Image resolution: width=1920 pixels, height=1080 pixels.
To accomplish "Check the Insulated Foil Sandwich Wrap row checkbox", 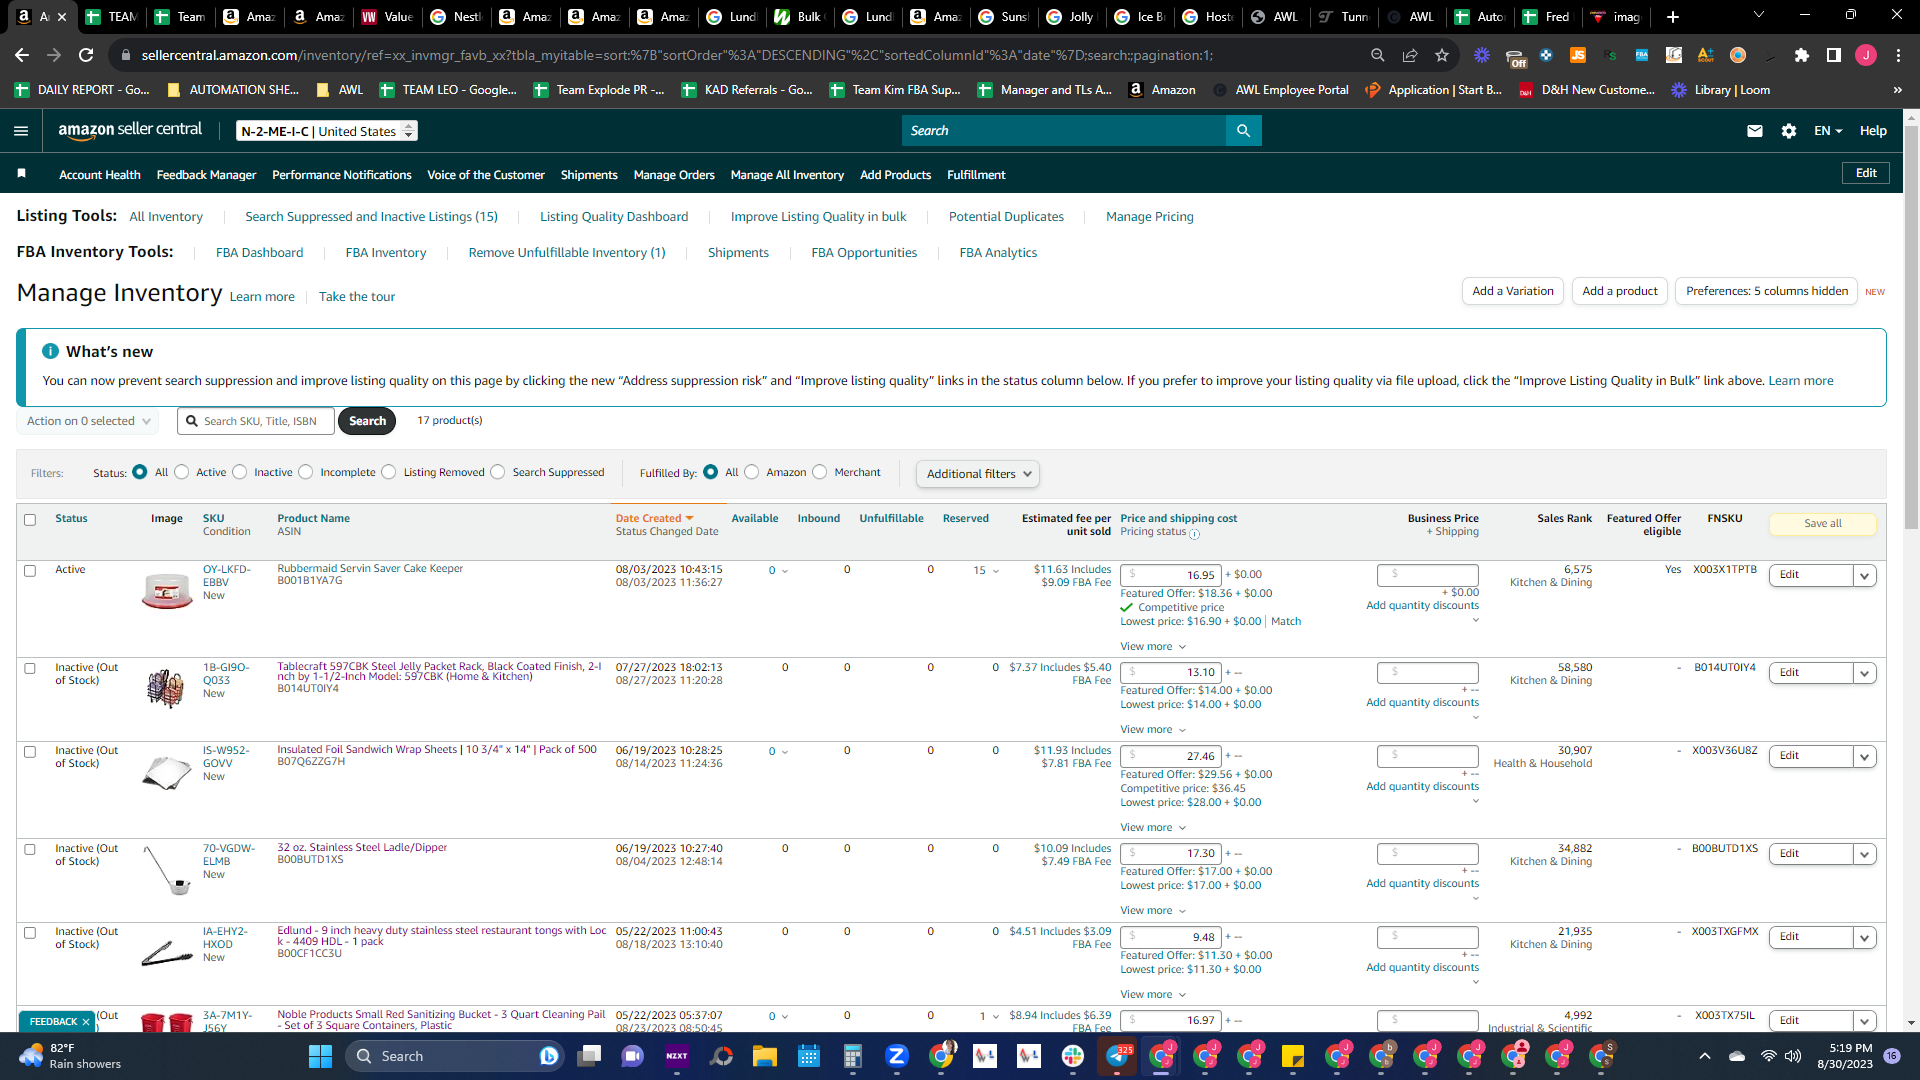I will [30, 752].
